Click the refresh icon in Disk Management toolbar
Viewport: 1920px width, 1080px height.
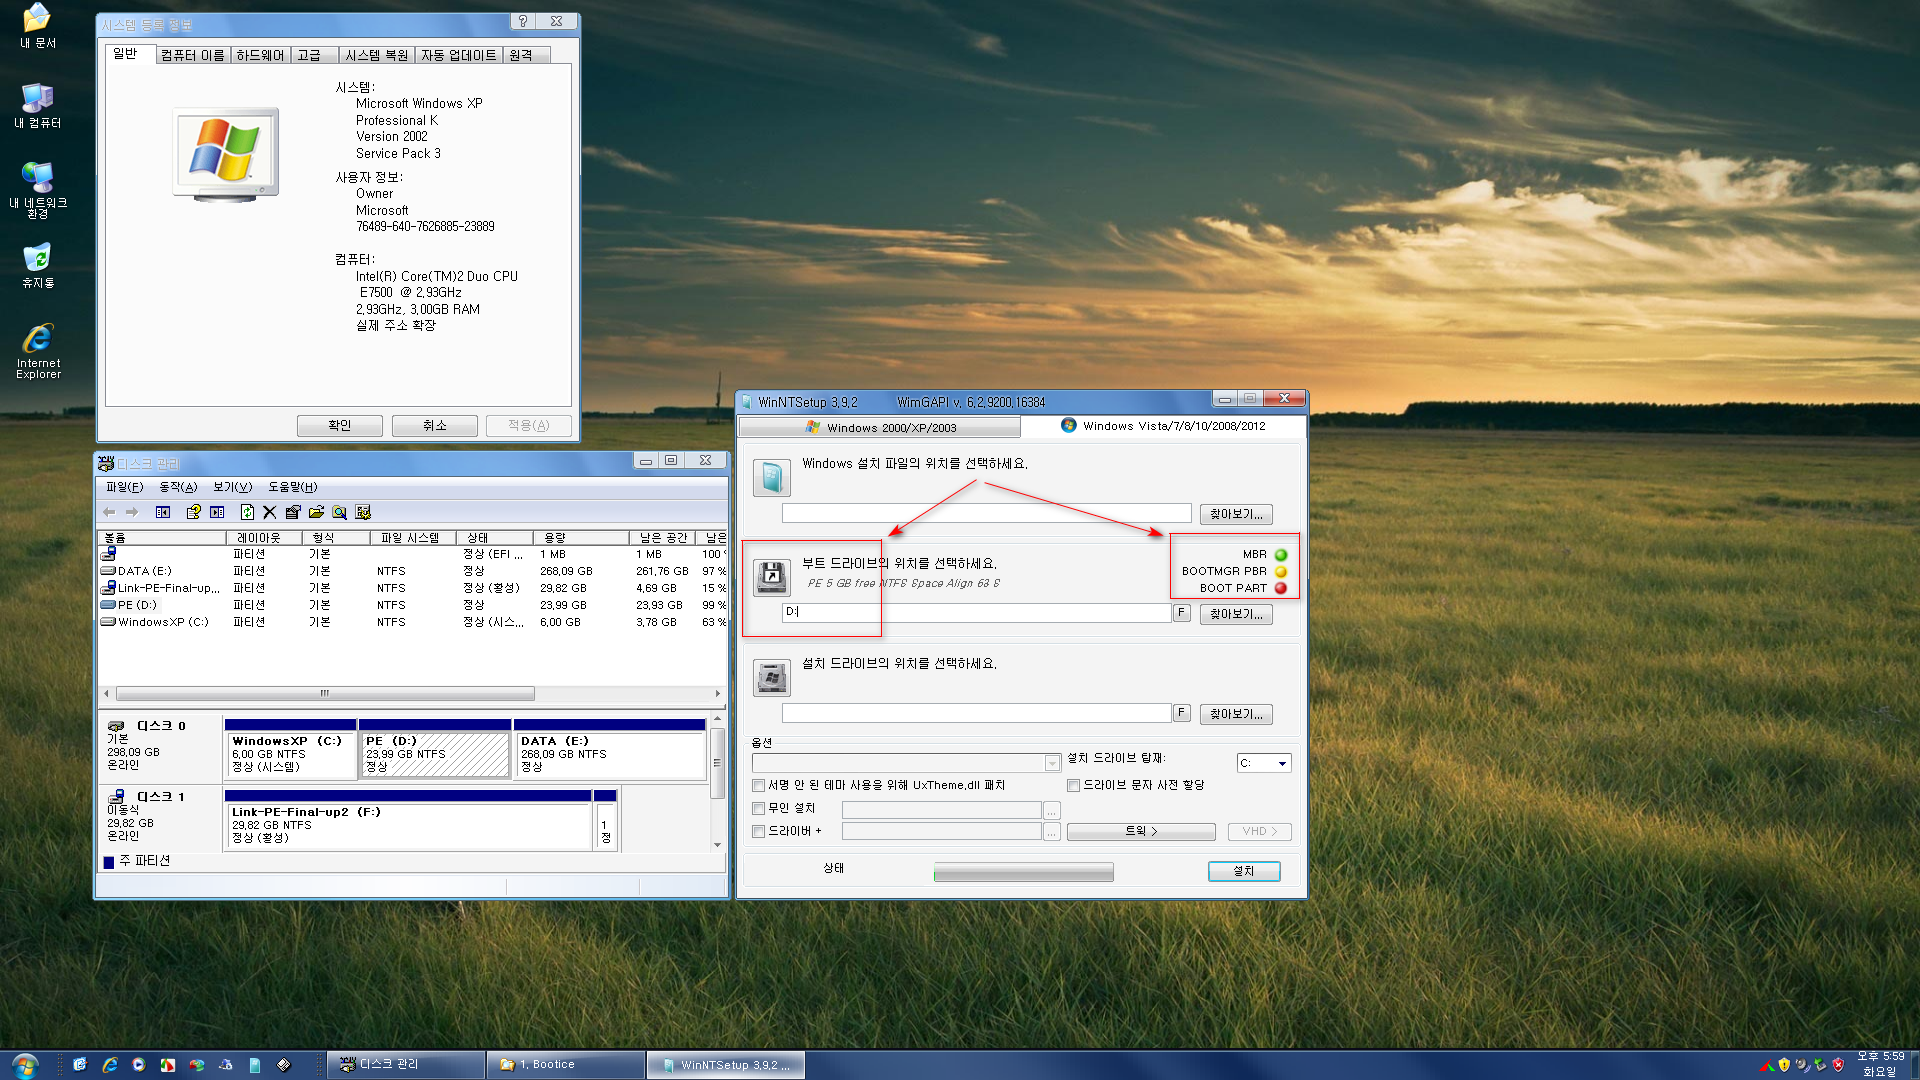coord(247,512)
